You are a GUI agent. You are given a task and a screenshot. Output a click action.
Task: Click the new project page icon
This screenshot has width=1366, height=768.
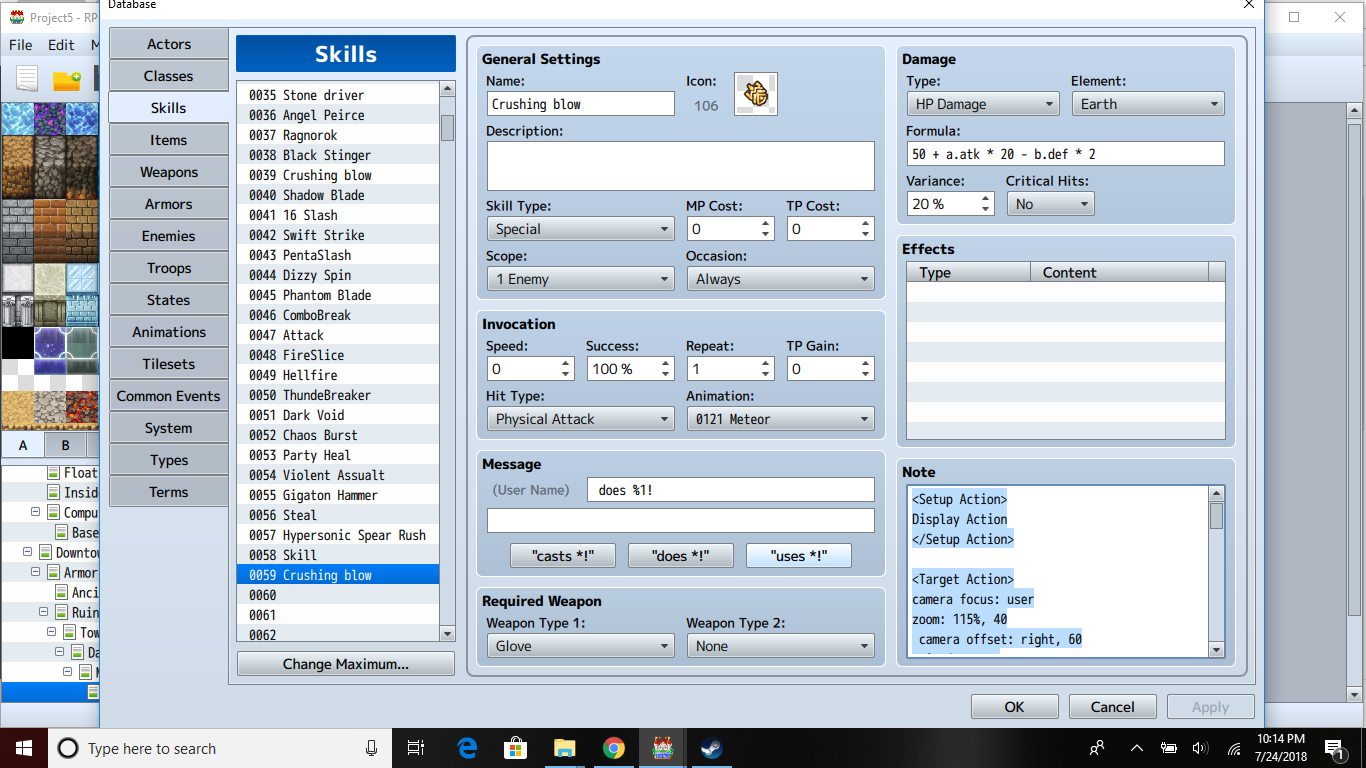click(27, 80)
